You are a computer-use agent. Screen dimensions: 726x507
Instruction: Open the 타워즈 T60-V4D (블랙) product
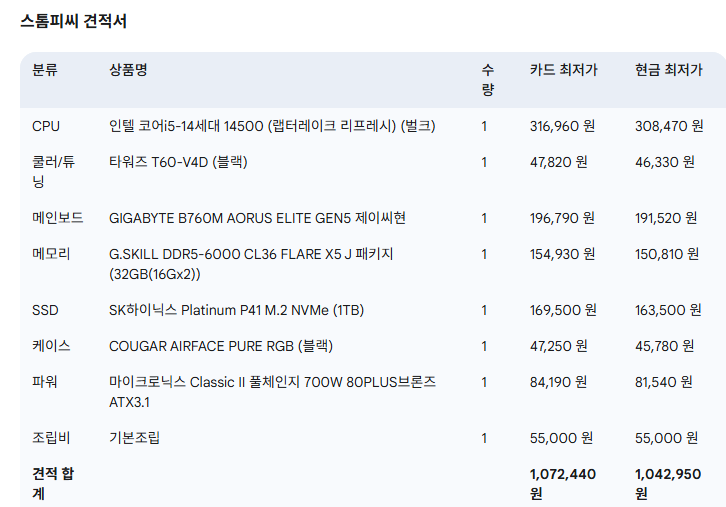pyautogui.click(x=178, y=162)
